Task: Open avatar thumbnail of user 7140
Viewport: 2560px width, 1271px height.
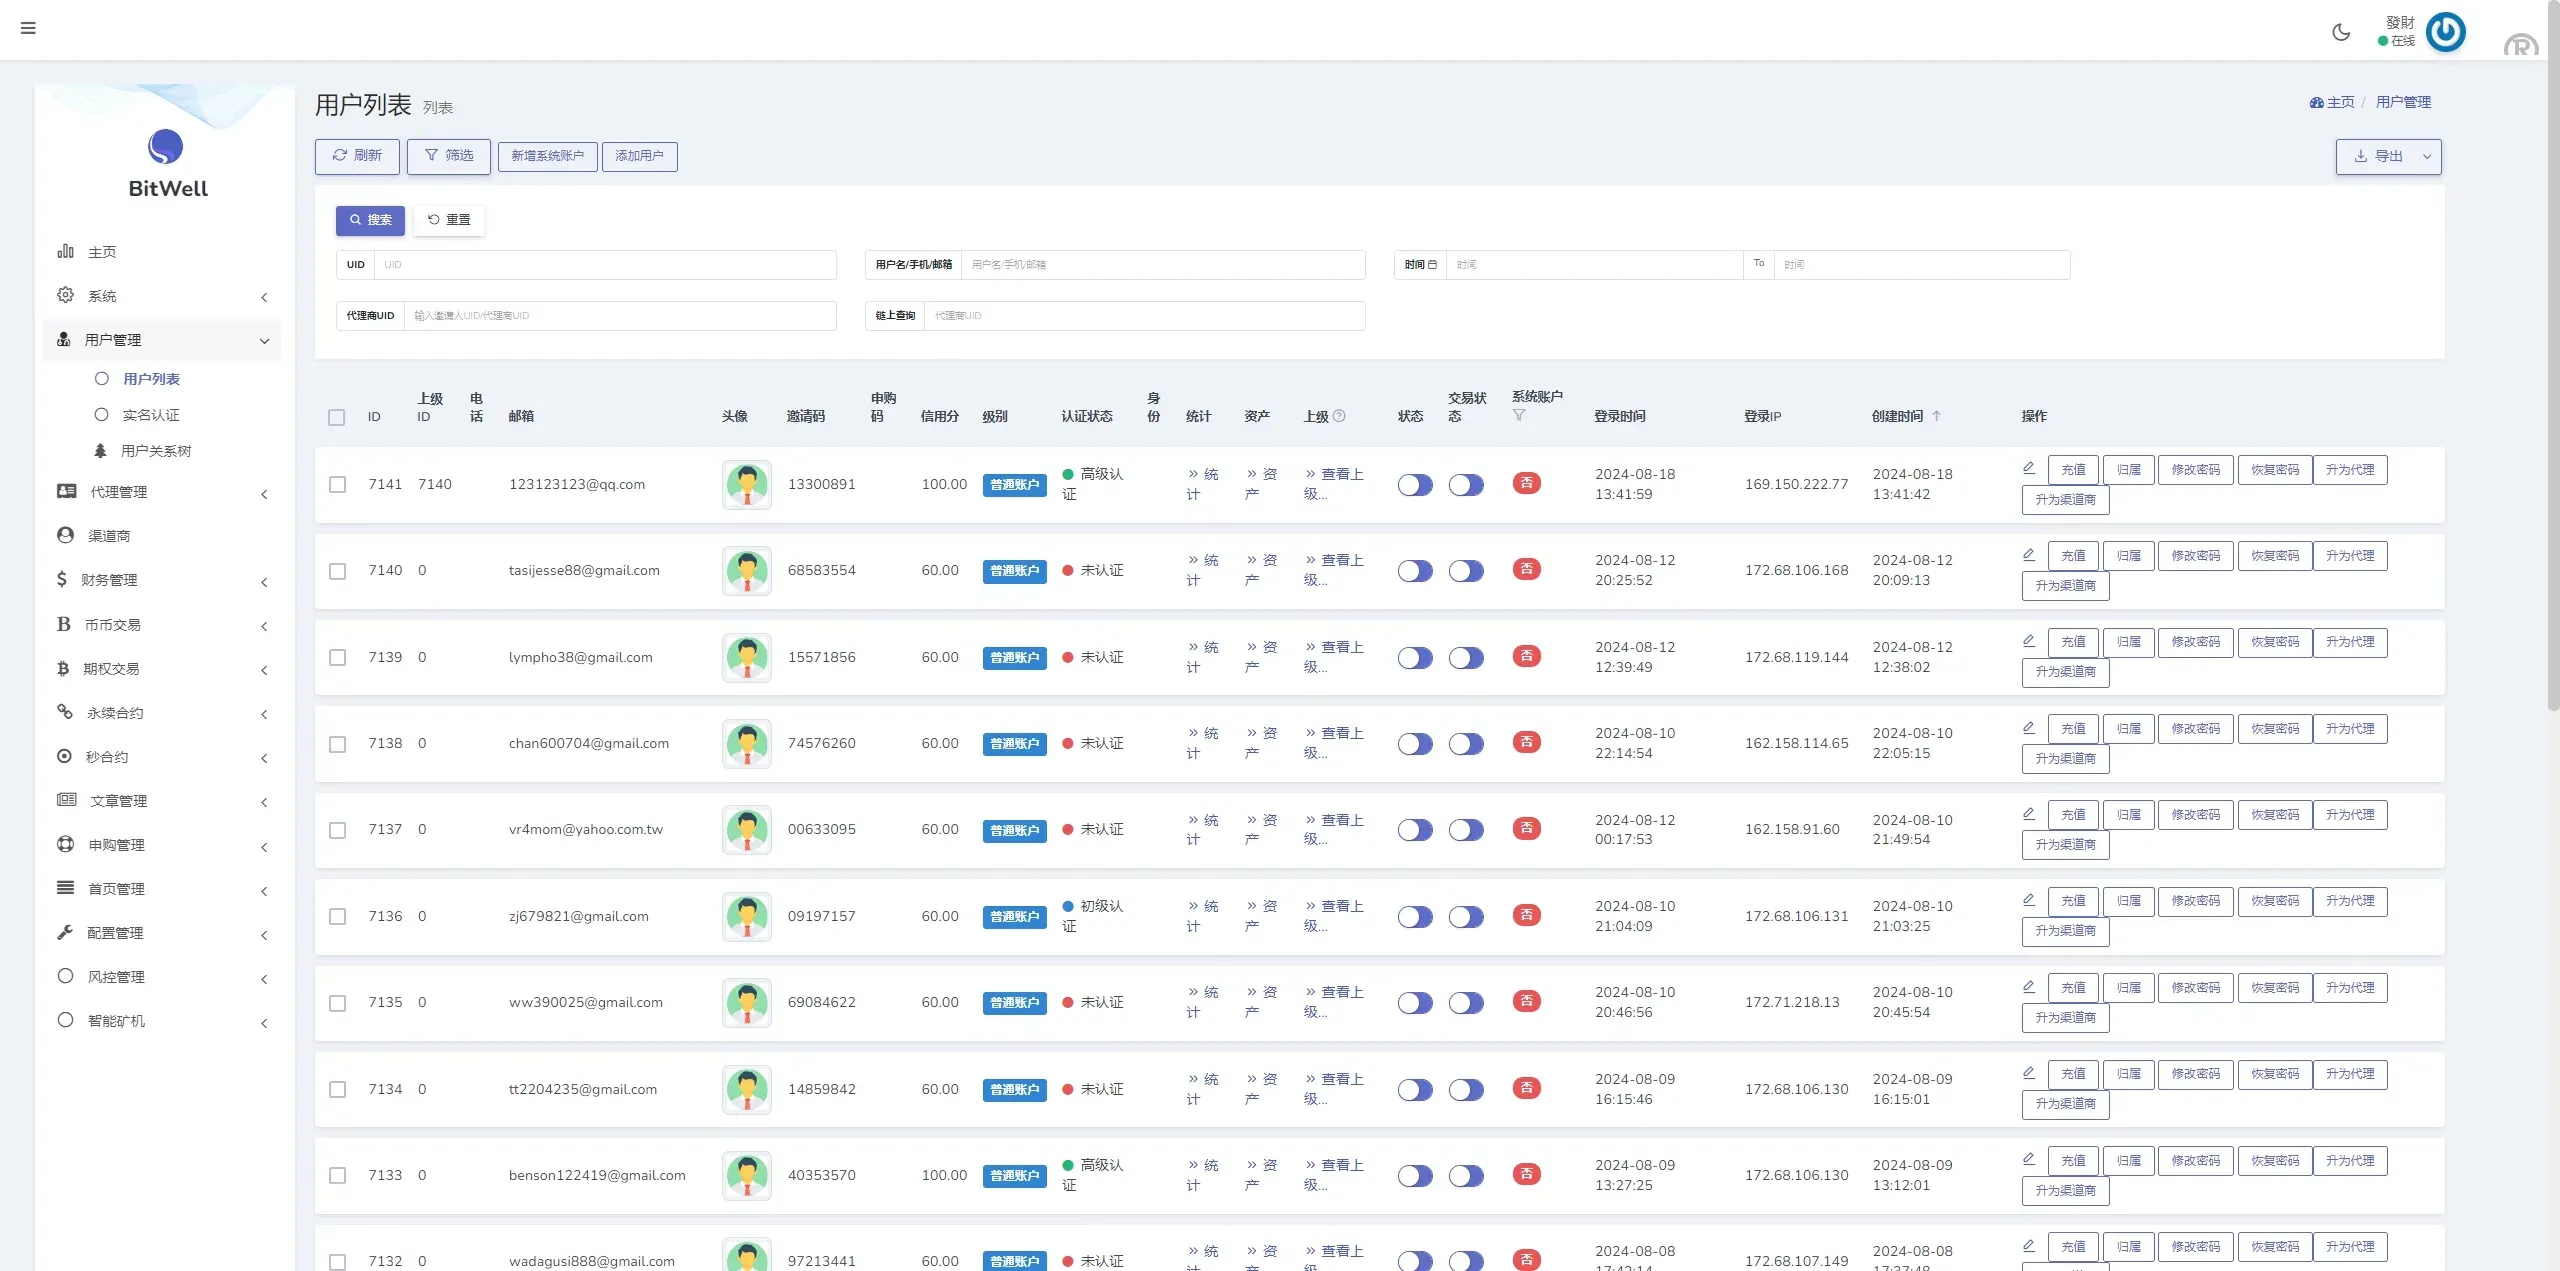Action: pyautogui.click(x=746, y=571)
